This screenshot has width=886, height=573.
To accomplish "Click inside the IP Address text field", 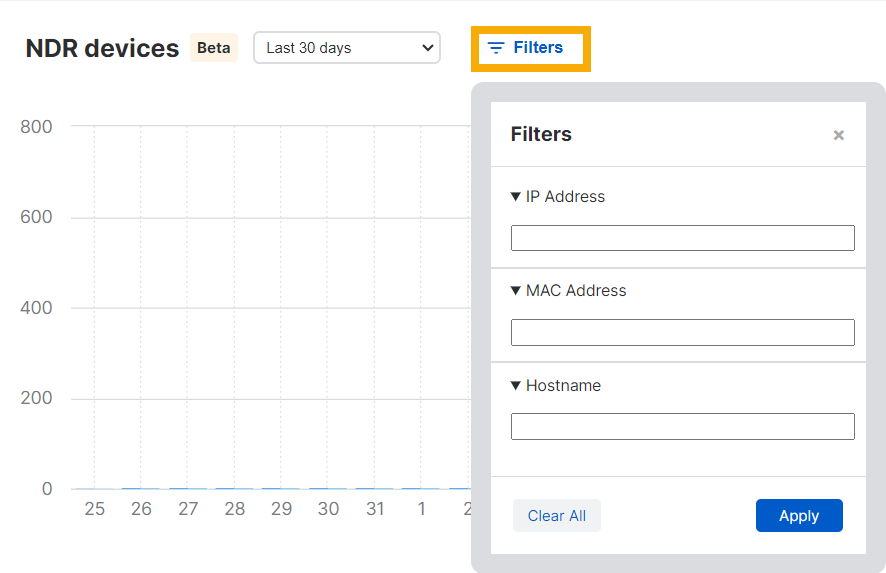I will (x=682, y=238).
